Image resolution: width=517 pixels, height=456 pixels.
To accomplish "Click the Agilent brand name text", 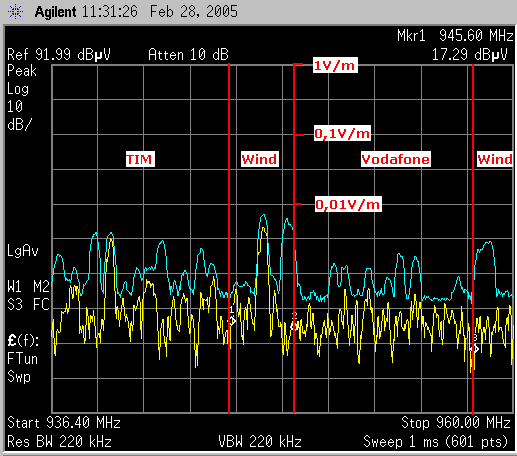I will click(x=55, y=12).
